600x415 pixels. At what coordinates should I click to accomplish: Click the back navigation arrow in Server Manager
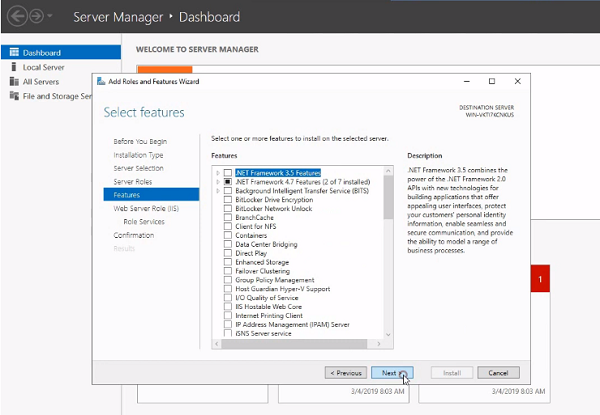[17, 16]
